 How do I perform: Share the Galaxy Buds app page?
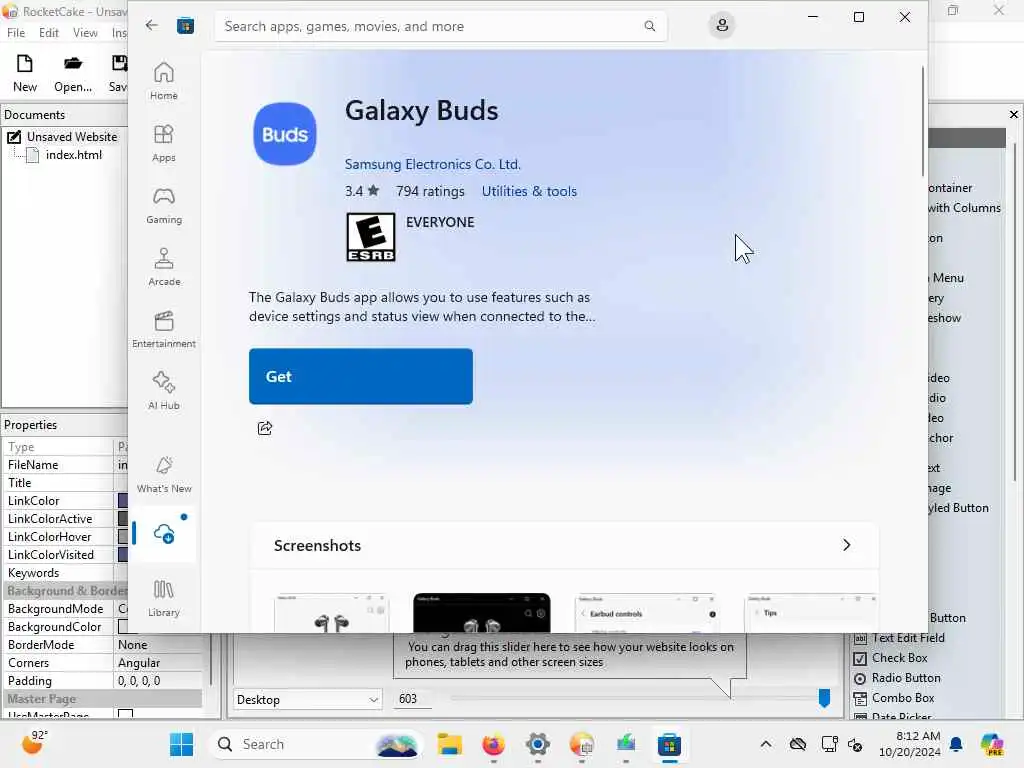click(264, 428)
